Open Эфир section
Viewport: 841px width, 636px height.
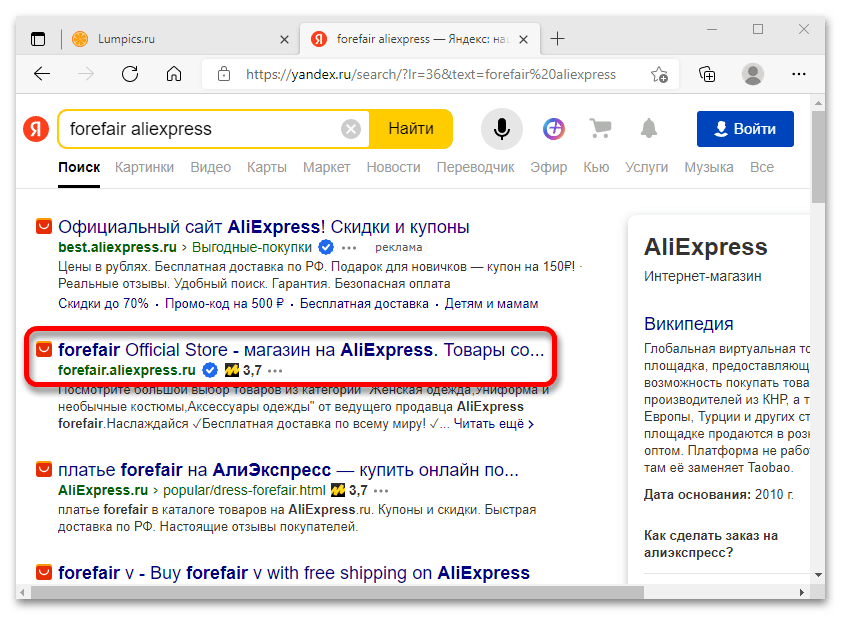pyautogui.click(x=548, y=167)
